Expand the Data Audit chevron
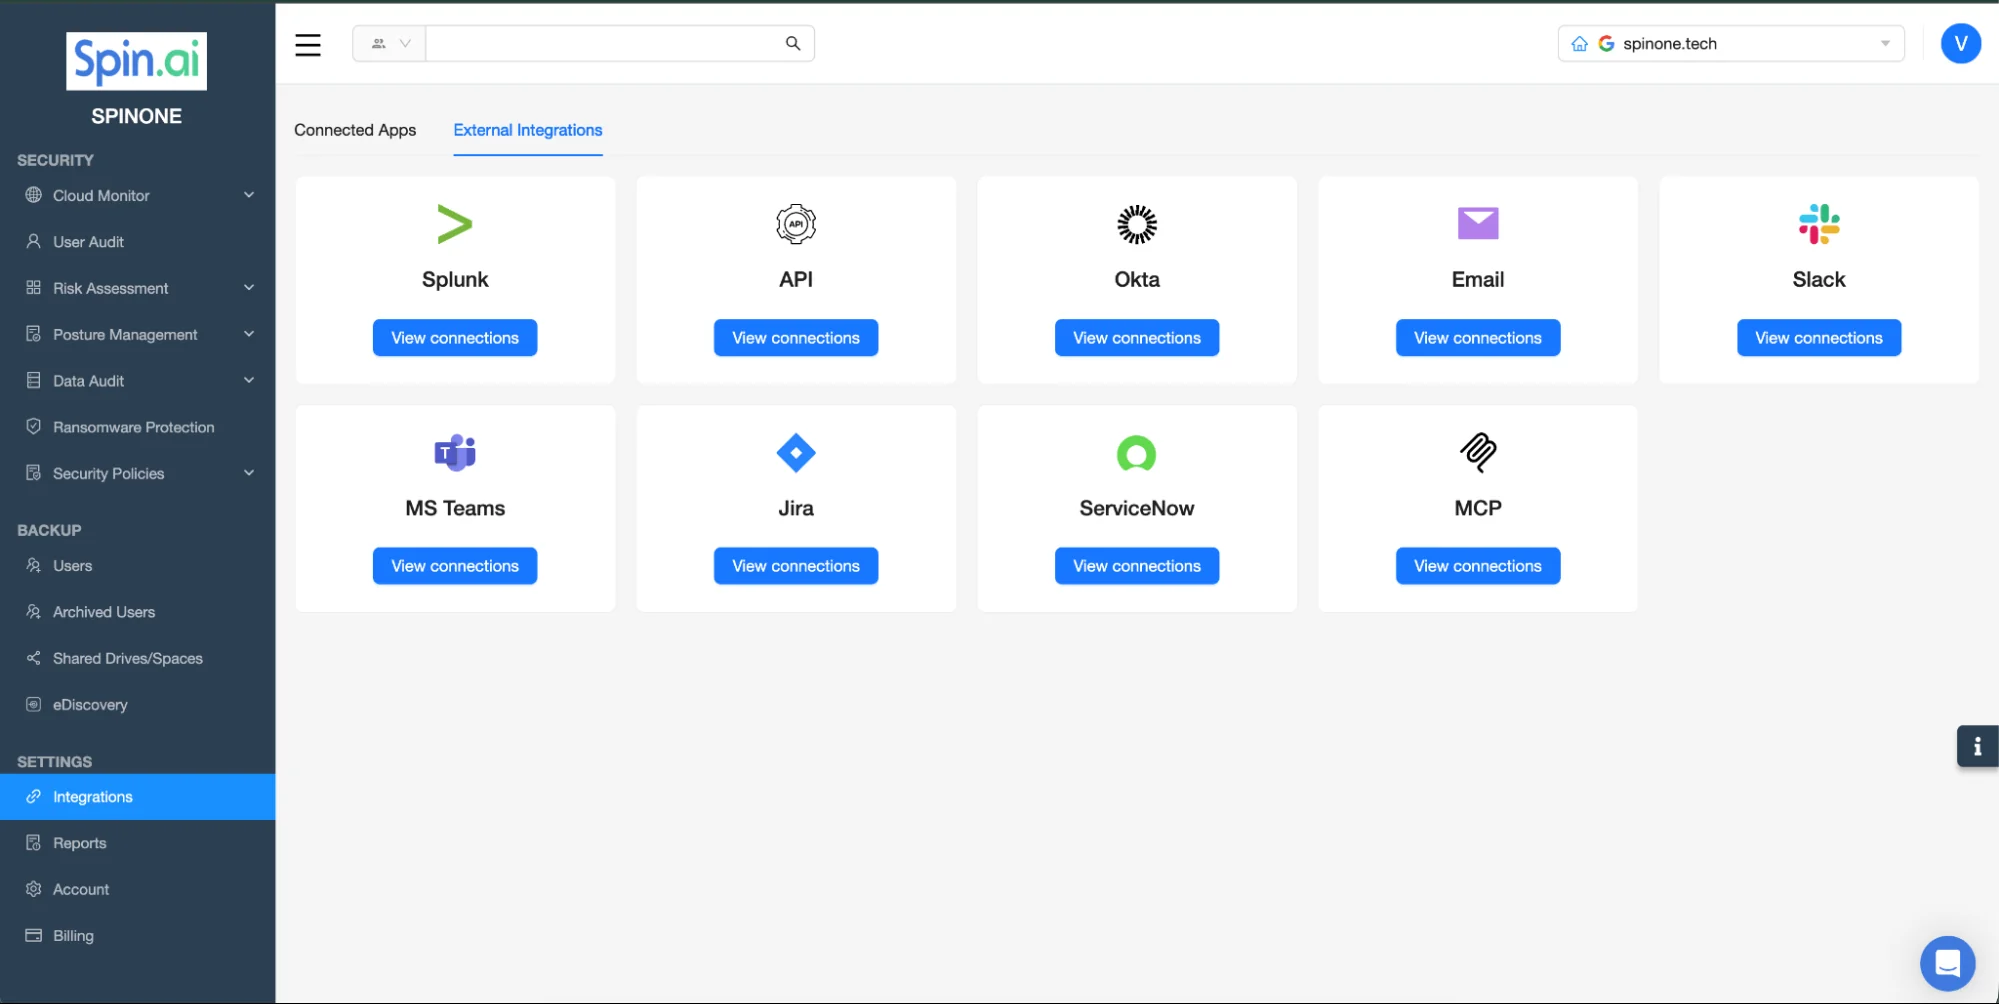Image resolution: width=1999 pixels, height=1004 pixels. point(249,380)
